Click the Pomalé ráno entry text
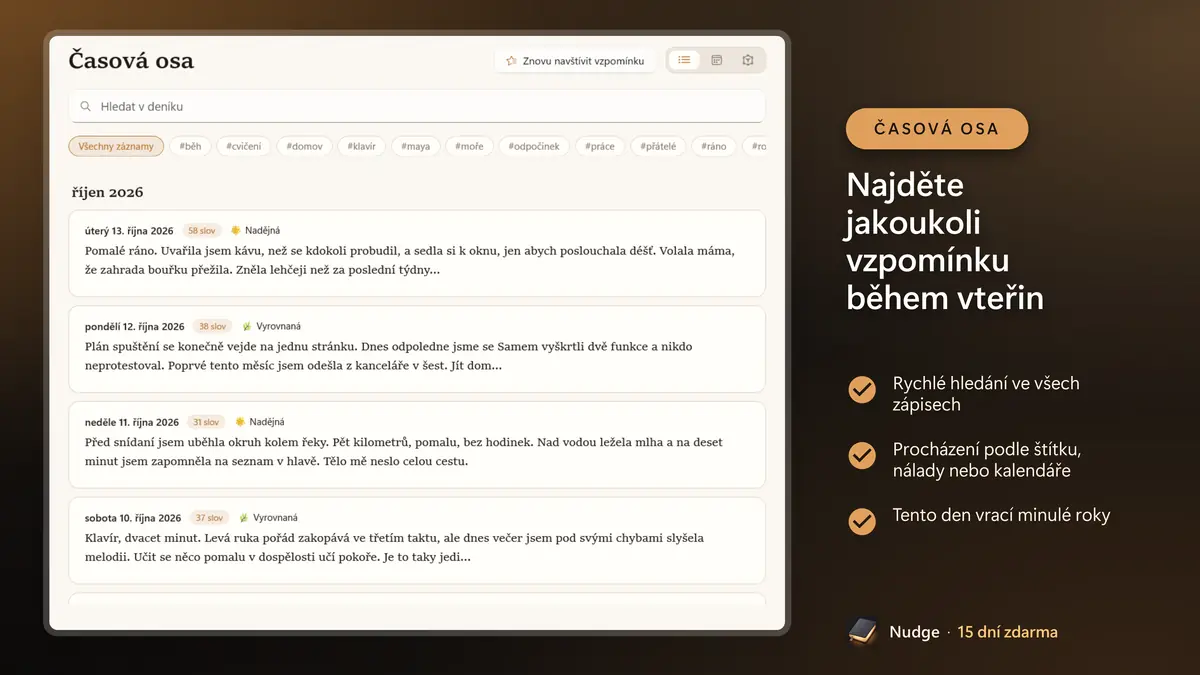The height and width of the screenshot is (675, 1200). (410, 260)
